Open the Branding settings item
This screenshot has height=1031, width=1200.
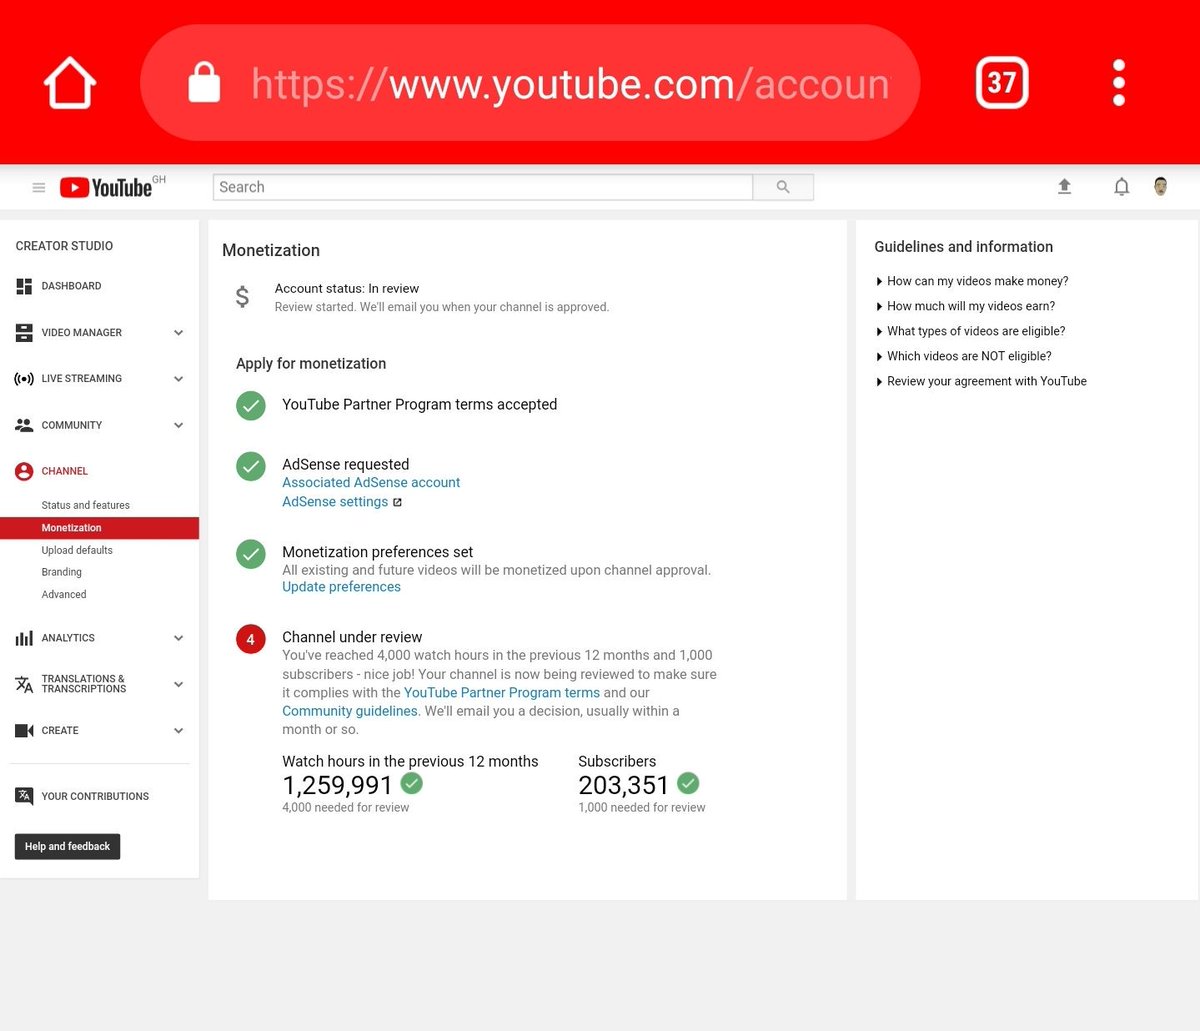point(62,572)
